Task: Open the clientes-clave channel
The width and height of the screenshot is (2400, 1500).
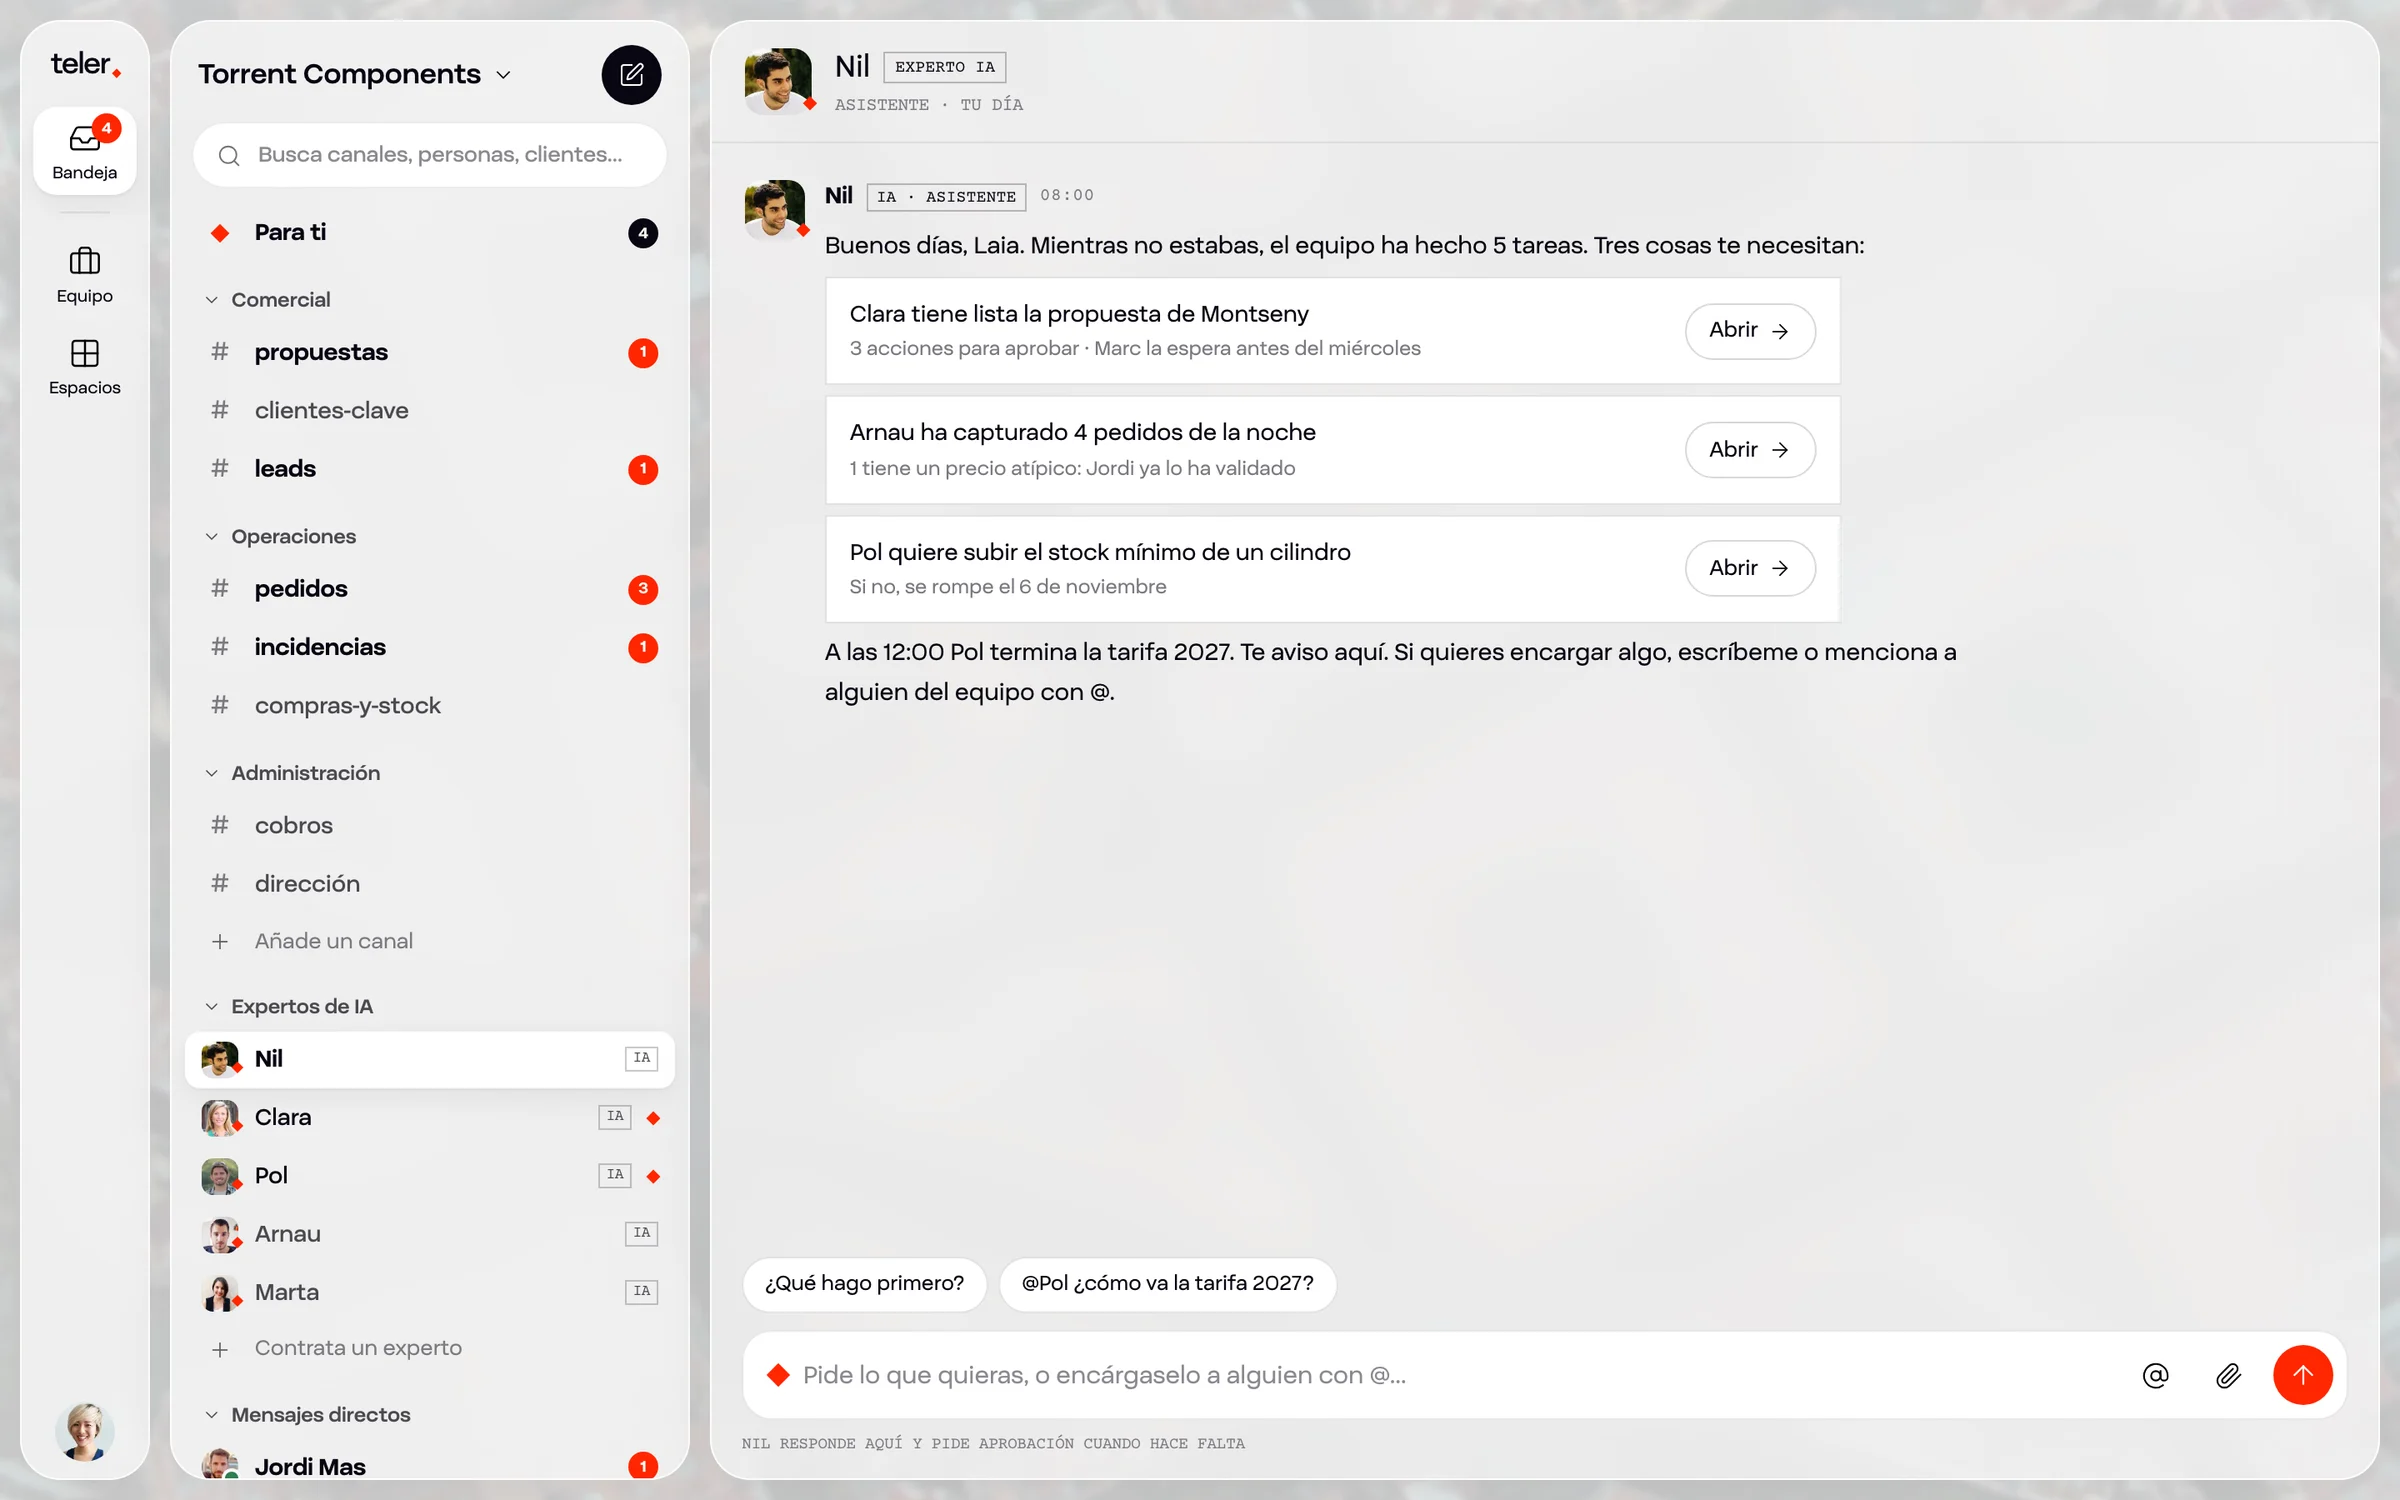Action: 430,410
